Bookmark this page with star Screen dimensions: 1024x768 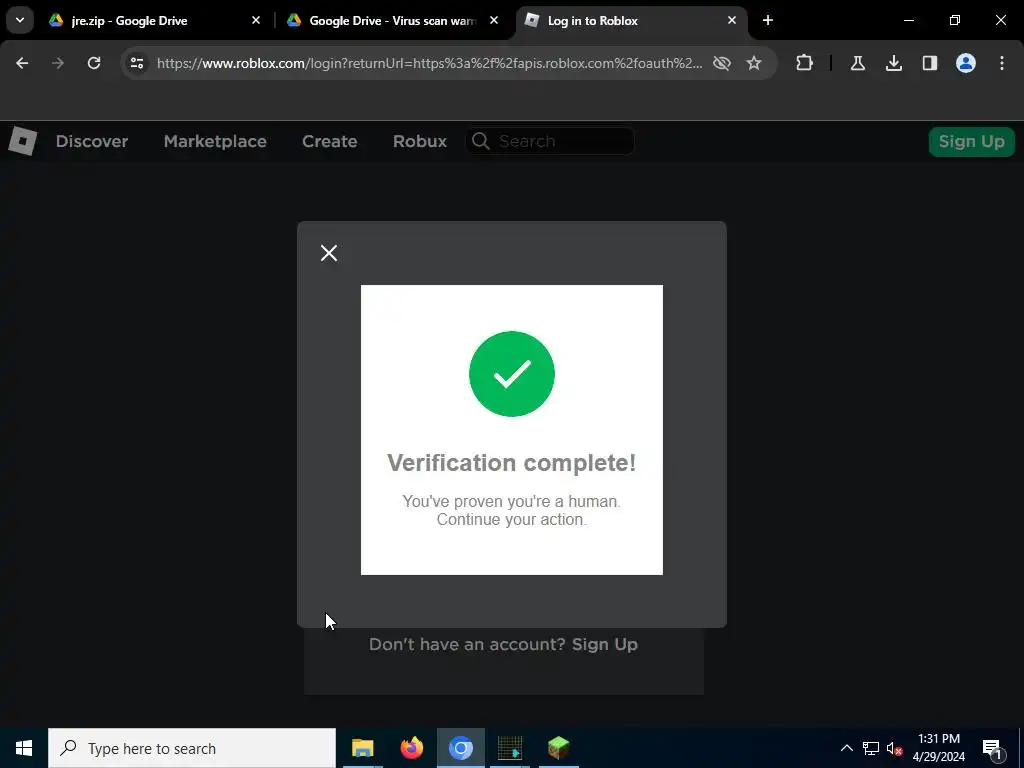coord(754,63)
